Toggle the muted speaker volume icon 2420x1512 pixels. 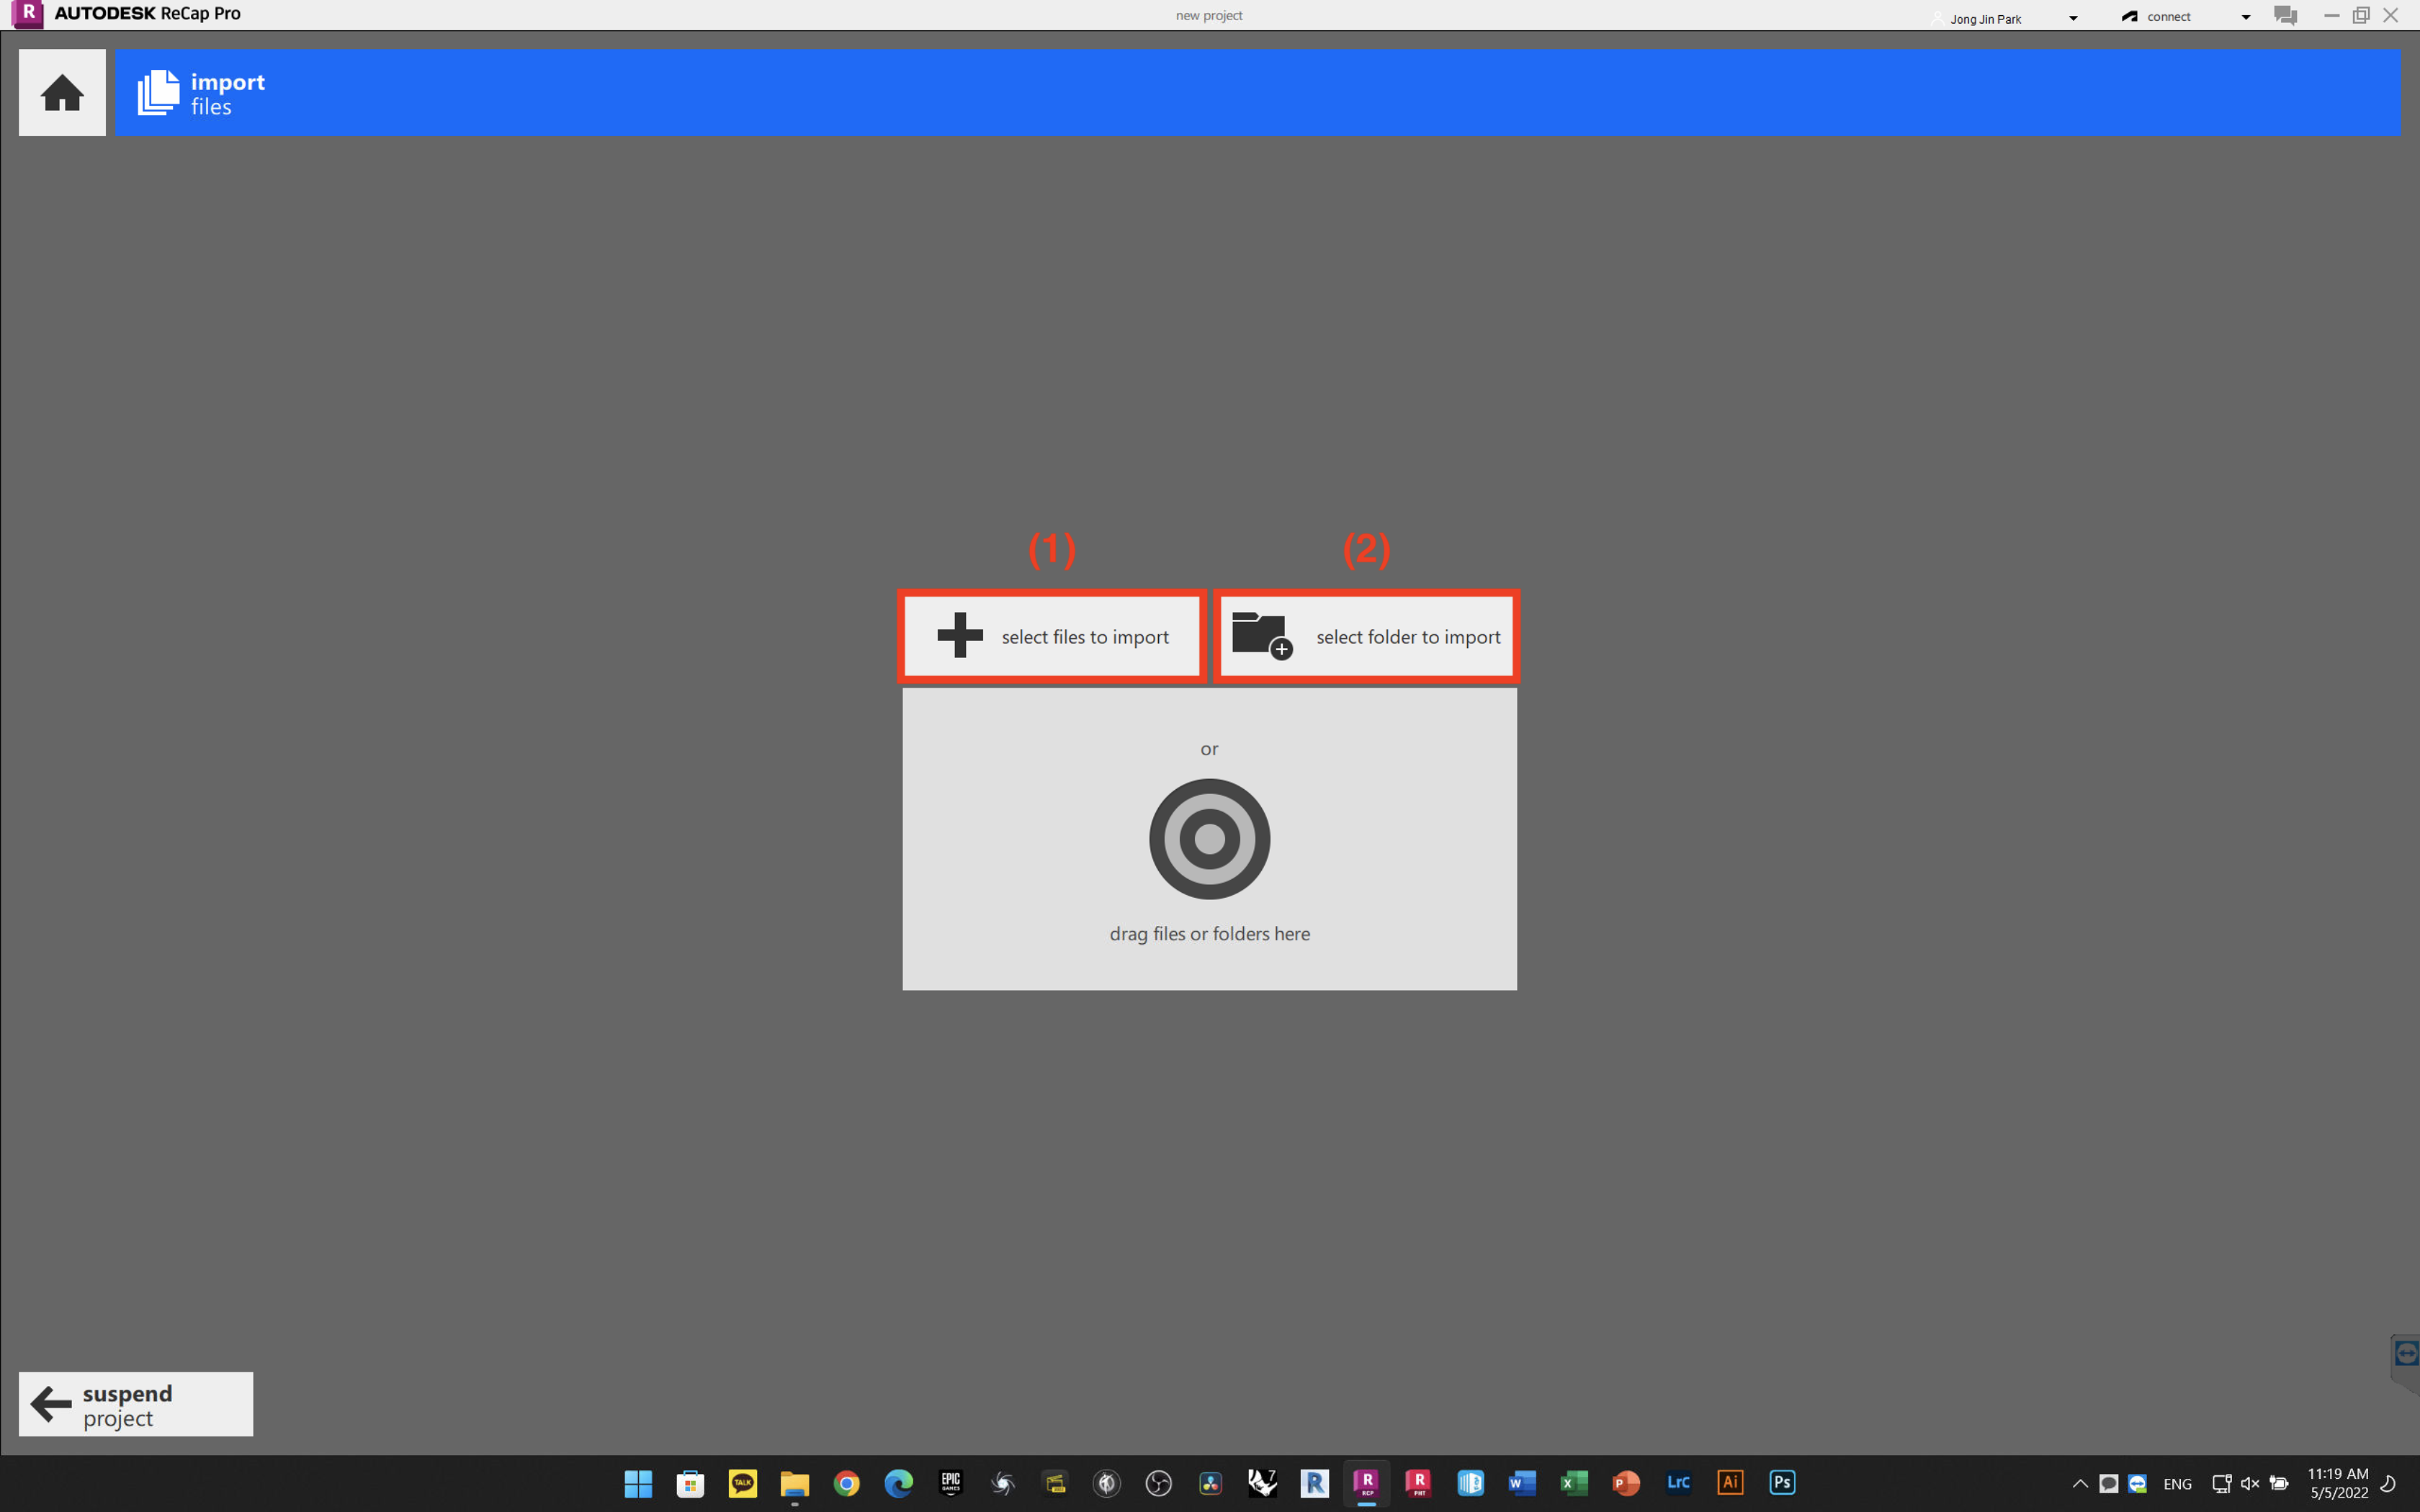pyautogui.click(x=2249, y=1483)
